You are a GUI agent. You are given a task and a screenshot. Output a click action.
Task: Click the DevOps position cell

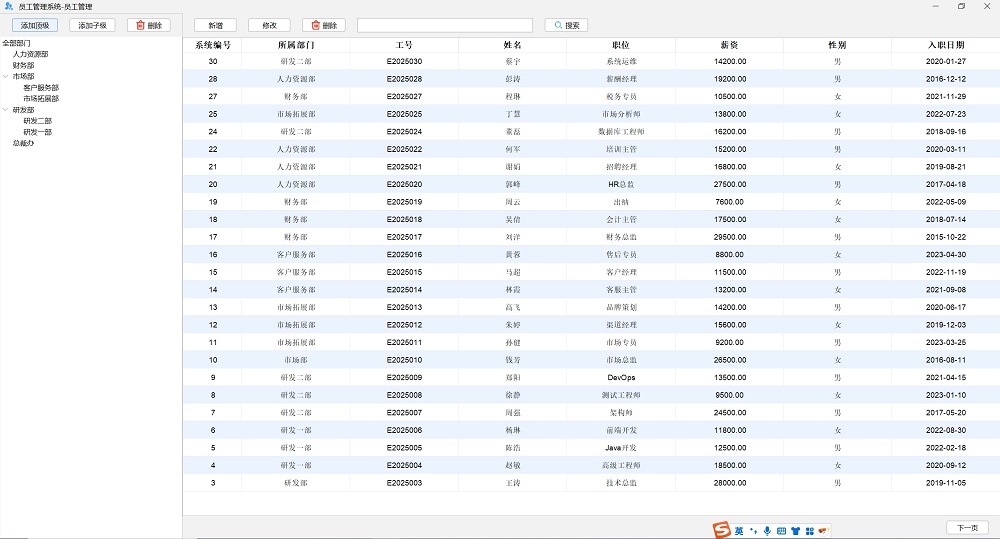(x=621, y=378)
